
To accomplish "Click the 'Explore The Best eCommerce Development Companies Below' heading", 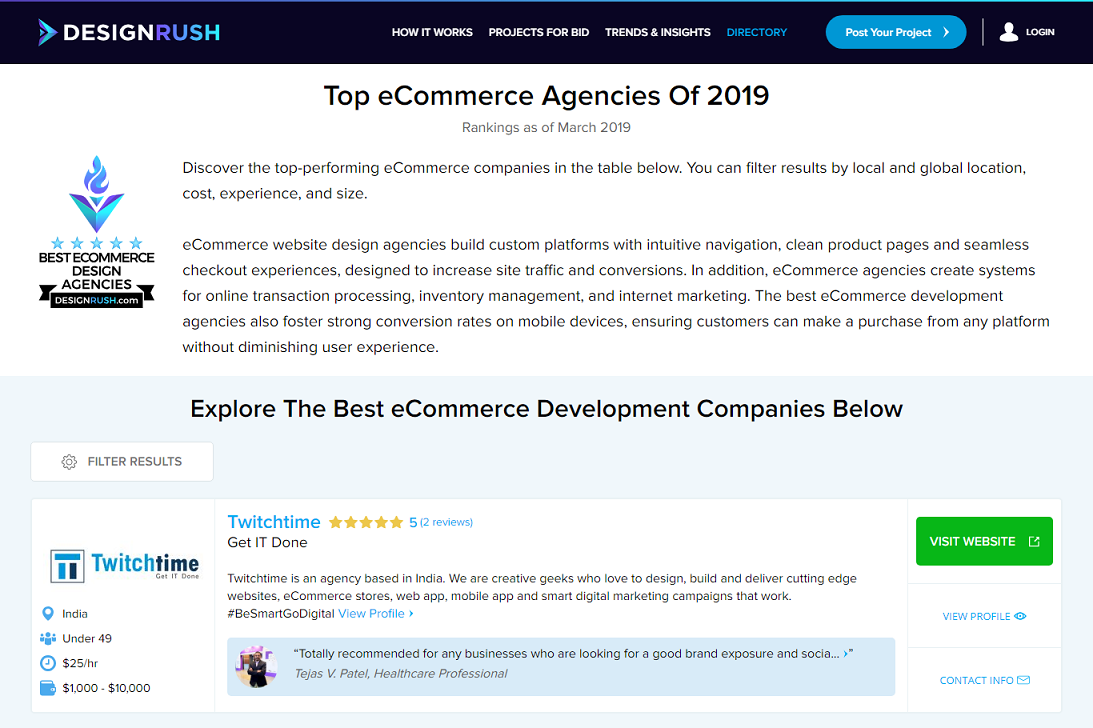I will (546, 409).
